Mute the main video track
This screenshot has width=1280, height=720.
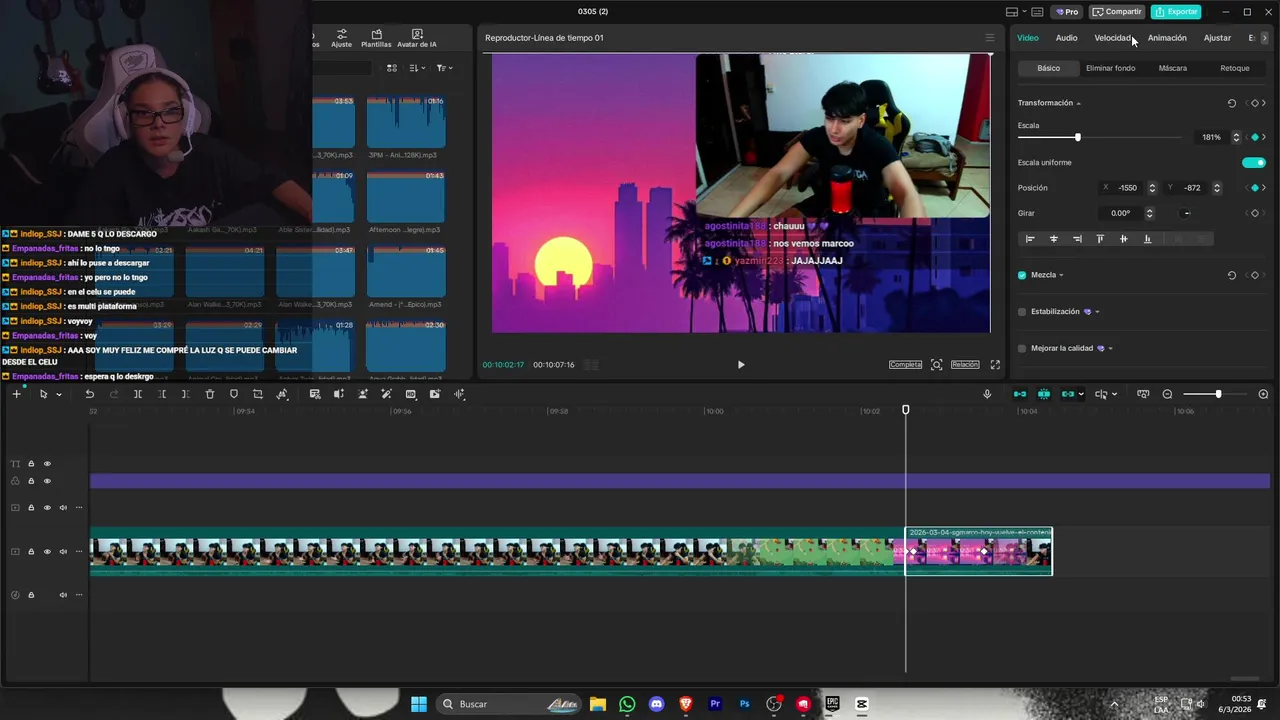point(63,552)
